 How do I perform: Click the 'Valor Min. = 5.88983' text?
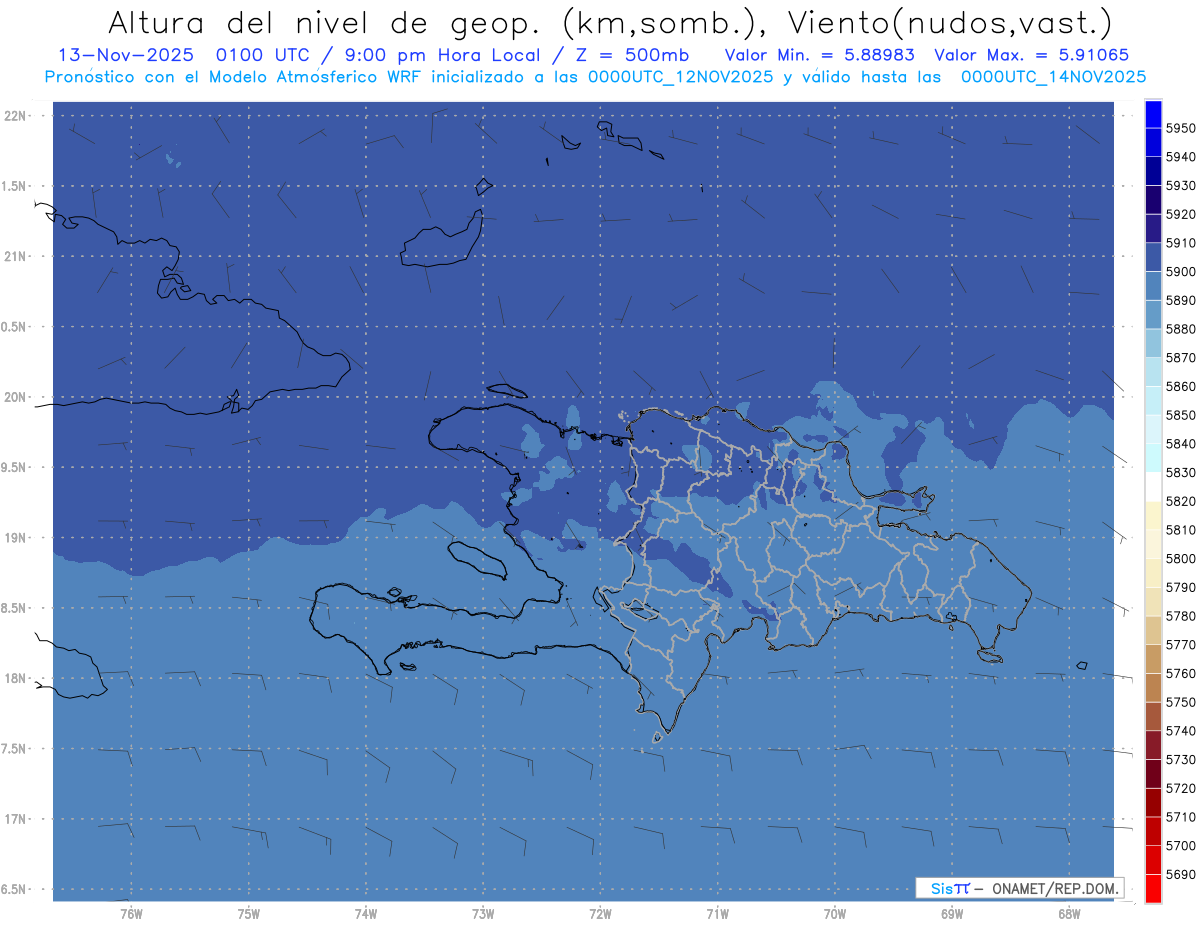pos(820,56)
